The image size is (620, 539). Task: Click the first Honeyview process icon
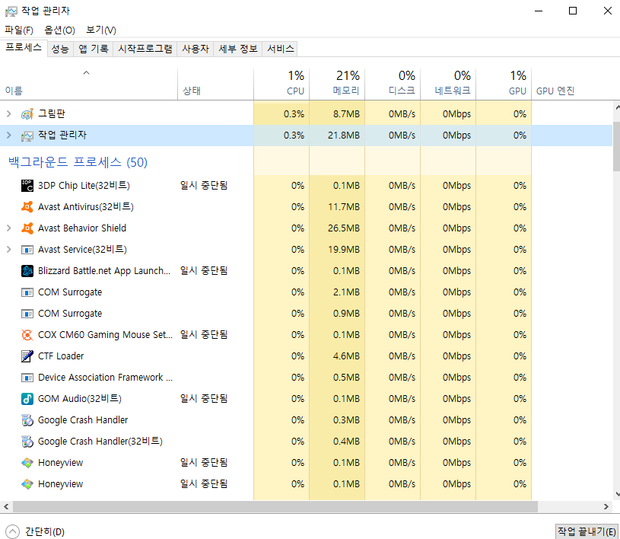[x=27, y=463]
